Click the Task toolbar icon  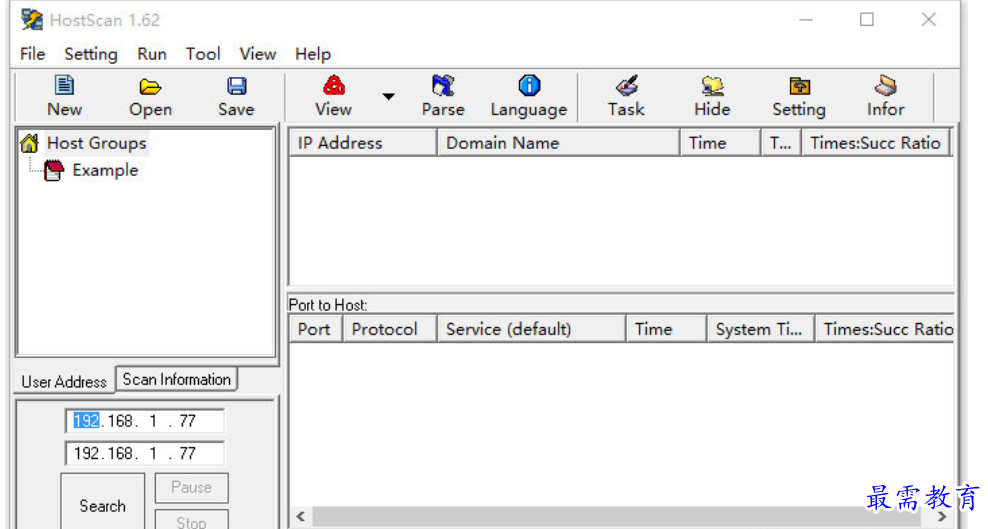626,96
